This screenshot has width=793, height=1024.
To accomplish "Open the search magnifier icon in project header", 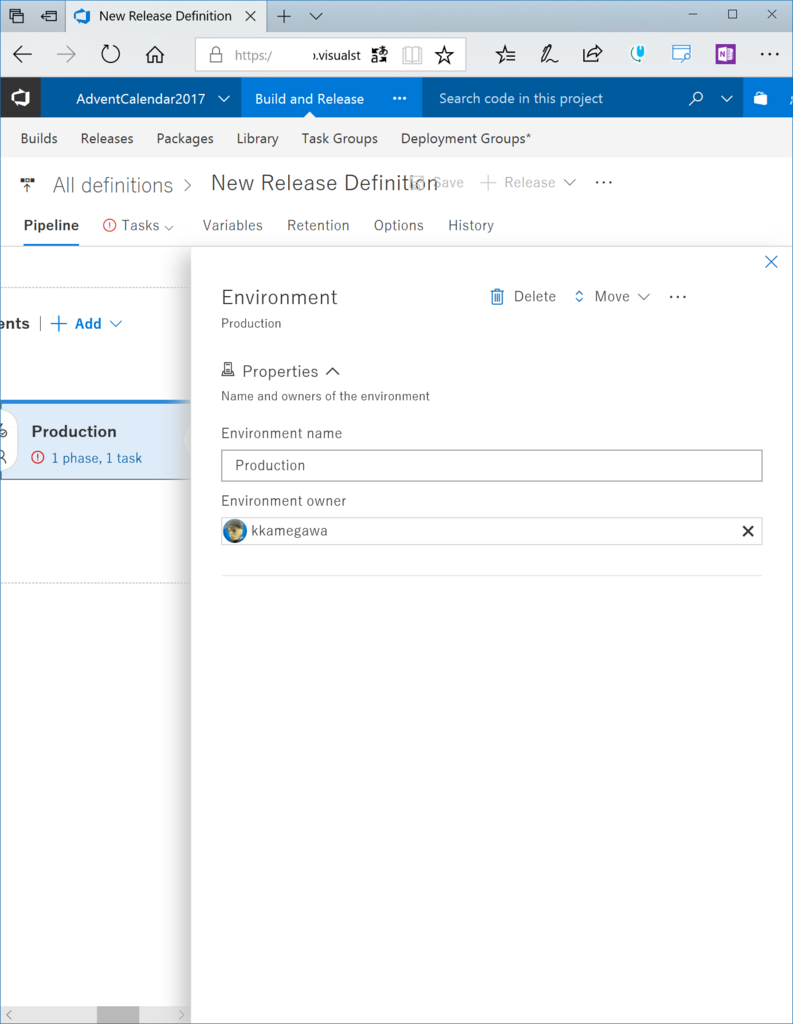I will [x=696, y=99].
